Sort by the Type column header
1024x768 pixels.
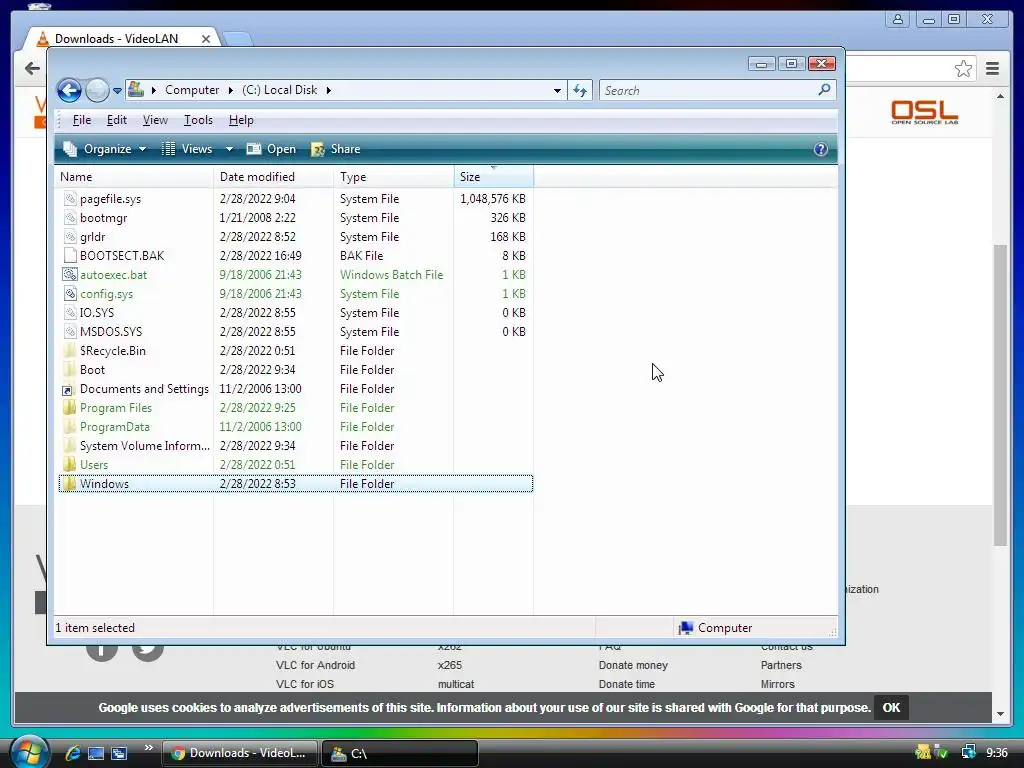(393, 177)
